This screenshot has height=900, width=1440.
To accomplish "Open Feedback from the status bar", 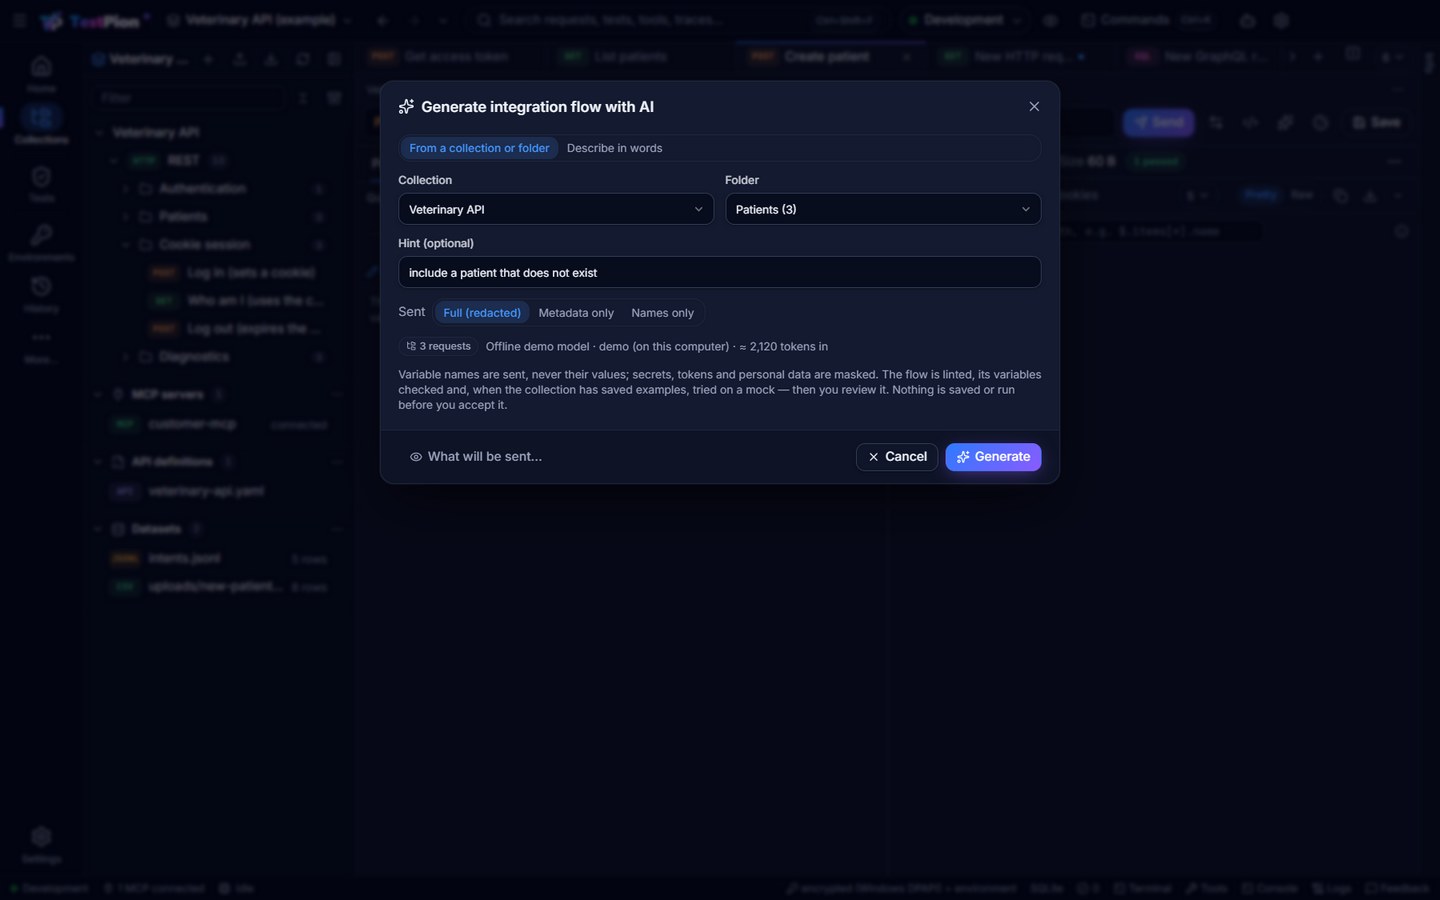I will 1397,888.
